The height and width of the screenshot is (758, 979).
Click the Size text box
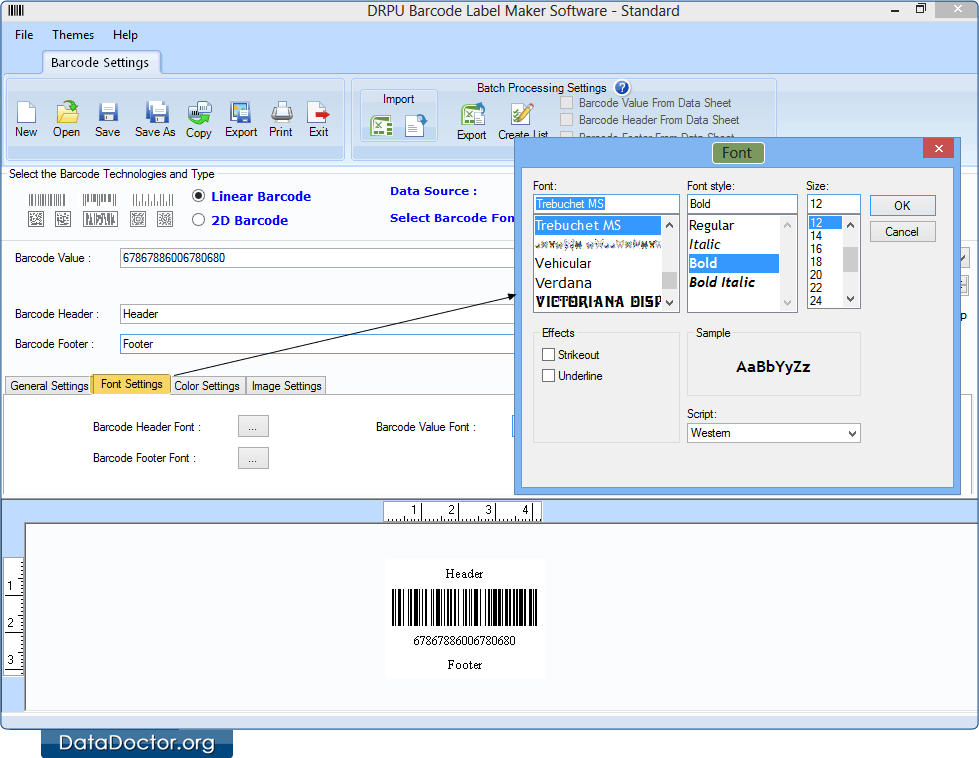click(834, 204)
